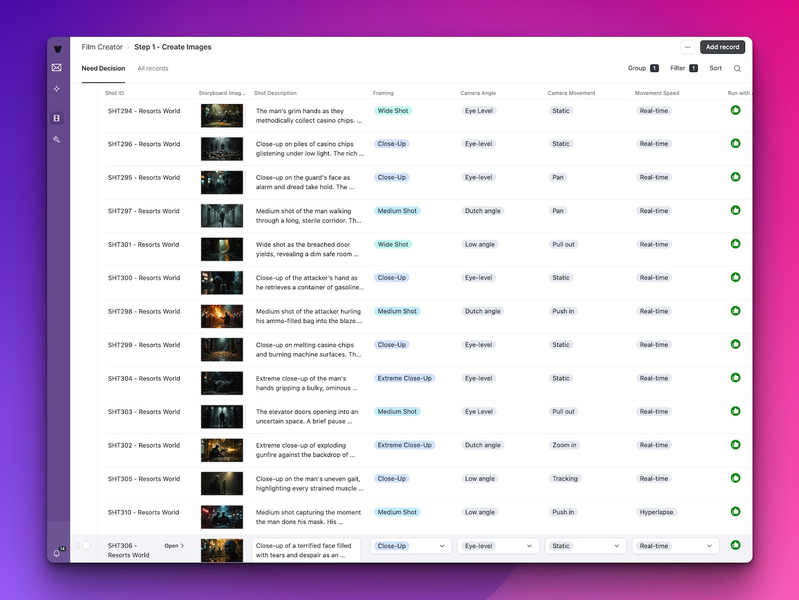
Task: Click the Extreme Close-Up tag on SHT304
Action: [405, 378]
